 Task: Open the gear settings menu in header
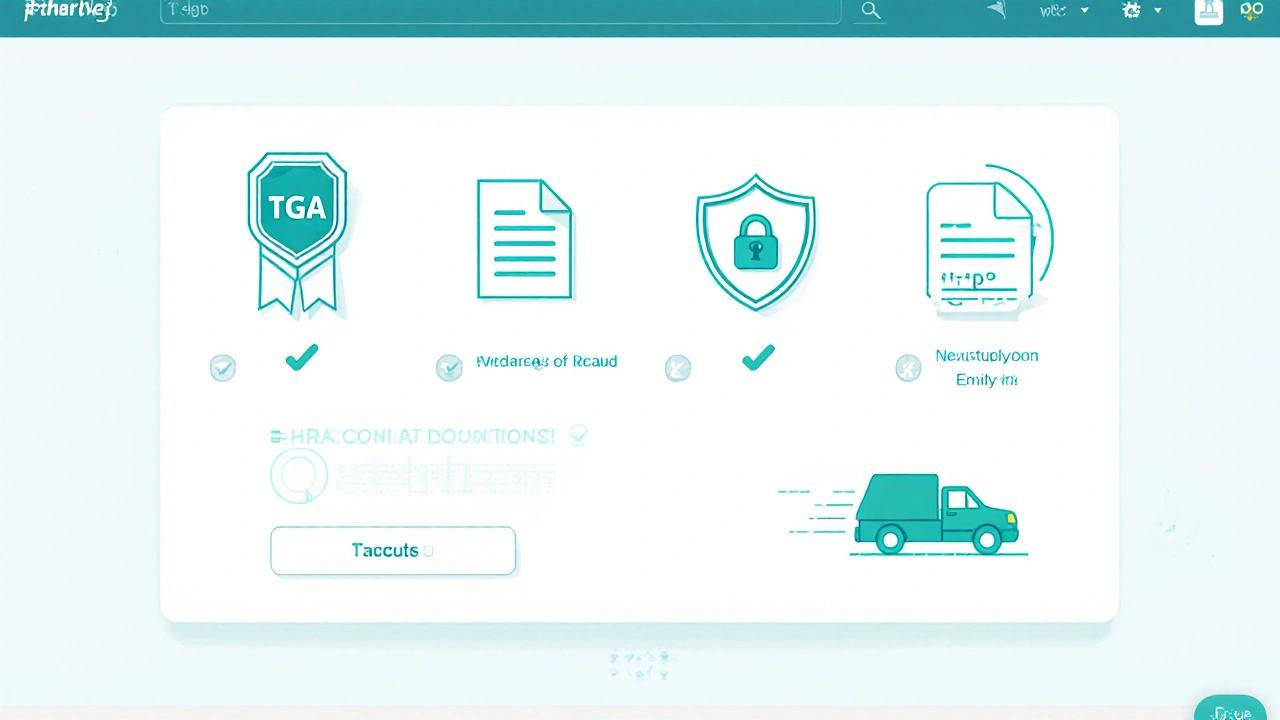(x=1132, y=10)
